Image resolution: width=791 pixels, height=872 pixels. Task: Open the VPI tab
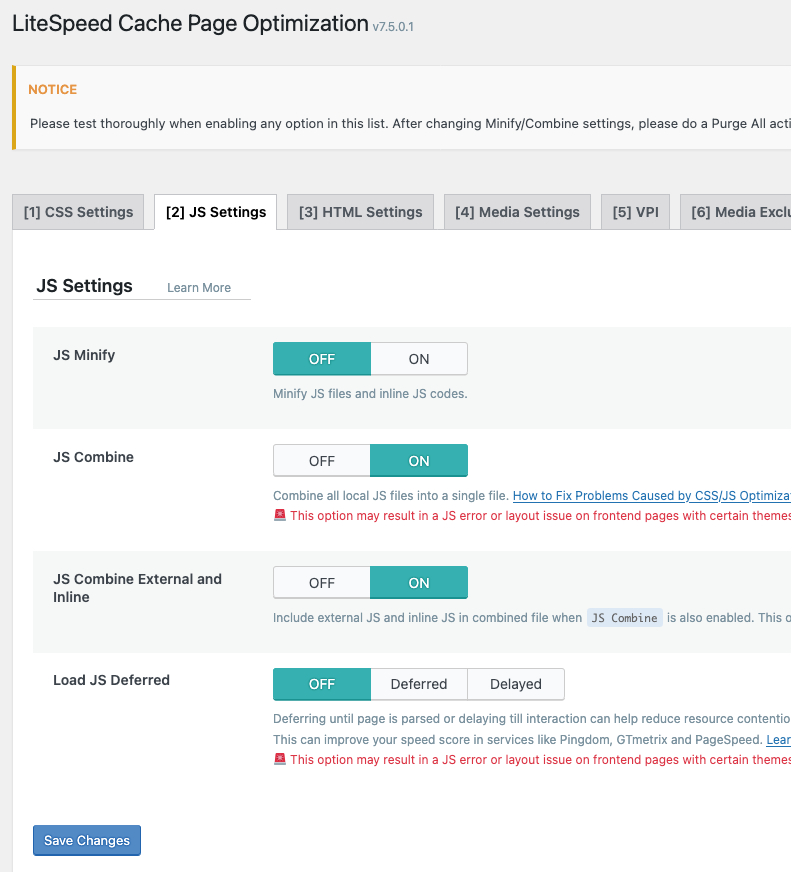[x=635, y=212]
